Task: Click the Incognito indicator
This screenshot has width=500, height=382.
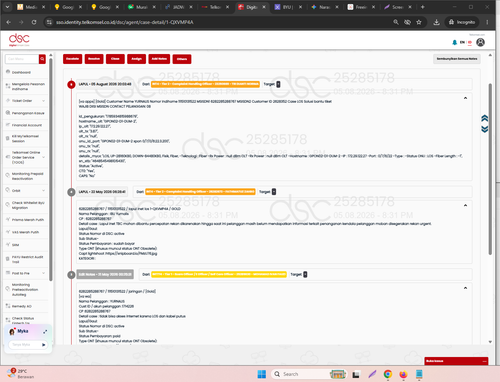Action: (462, 22)
